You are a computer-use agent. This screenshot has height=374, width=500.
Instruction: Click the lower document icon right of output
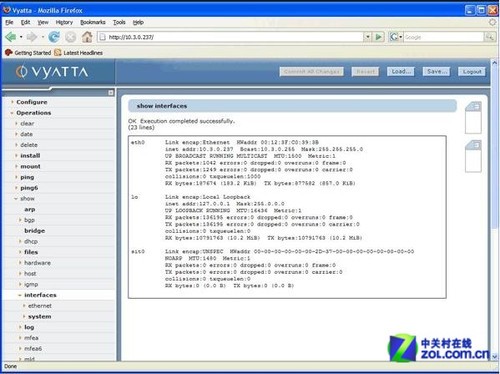click(x=473, y=156)
